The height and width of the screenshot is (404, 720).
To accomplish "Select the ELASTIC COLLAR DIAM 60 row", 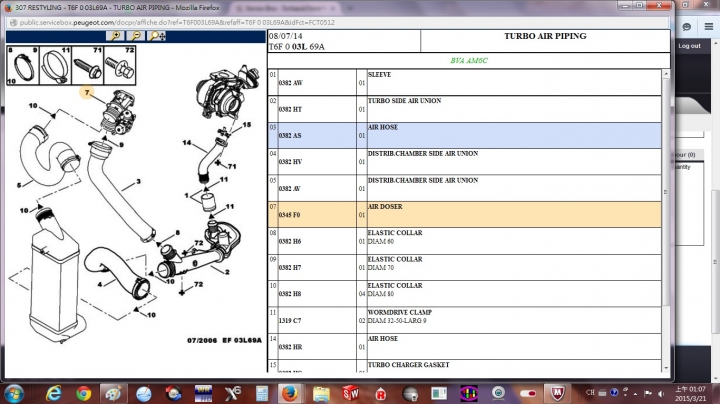I will tap(465, 241).
